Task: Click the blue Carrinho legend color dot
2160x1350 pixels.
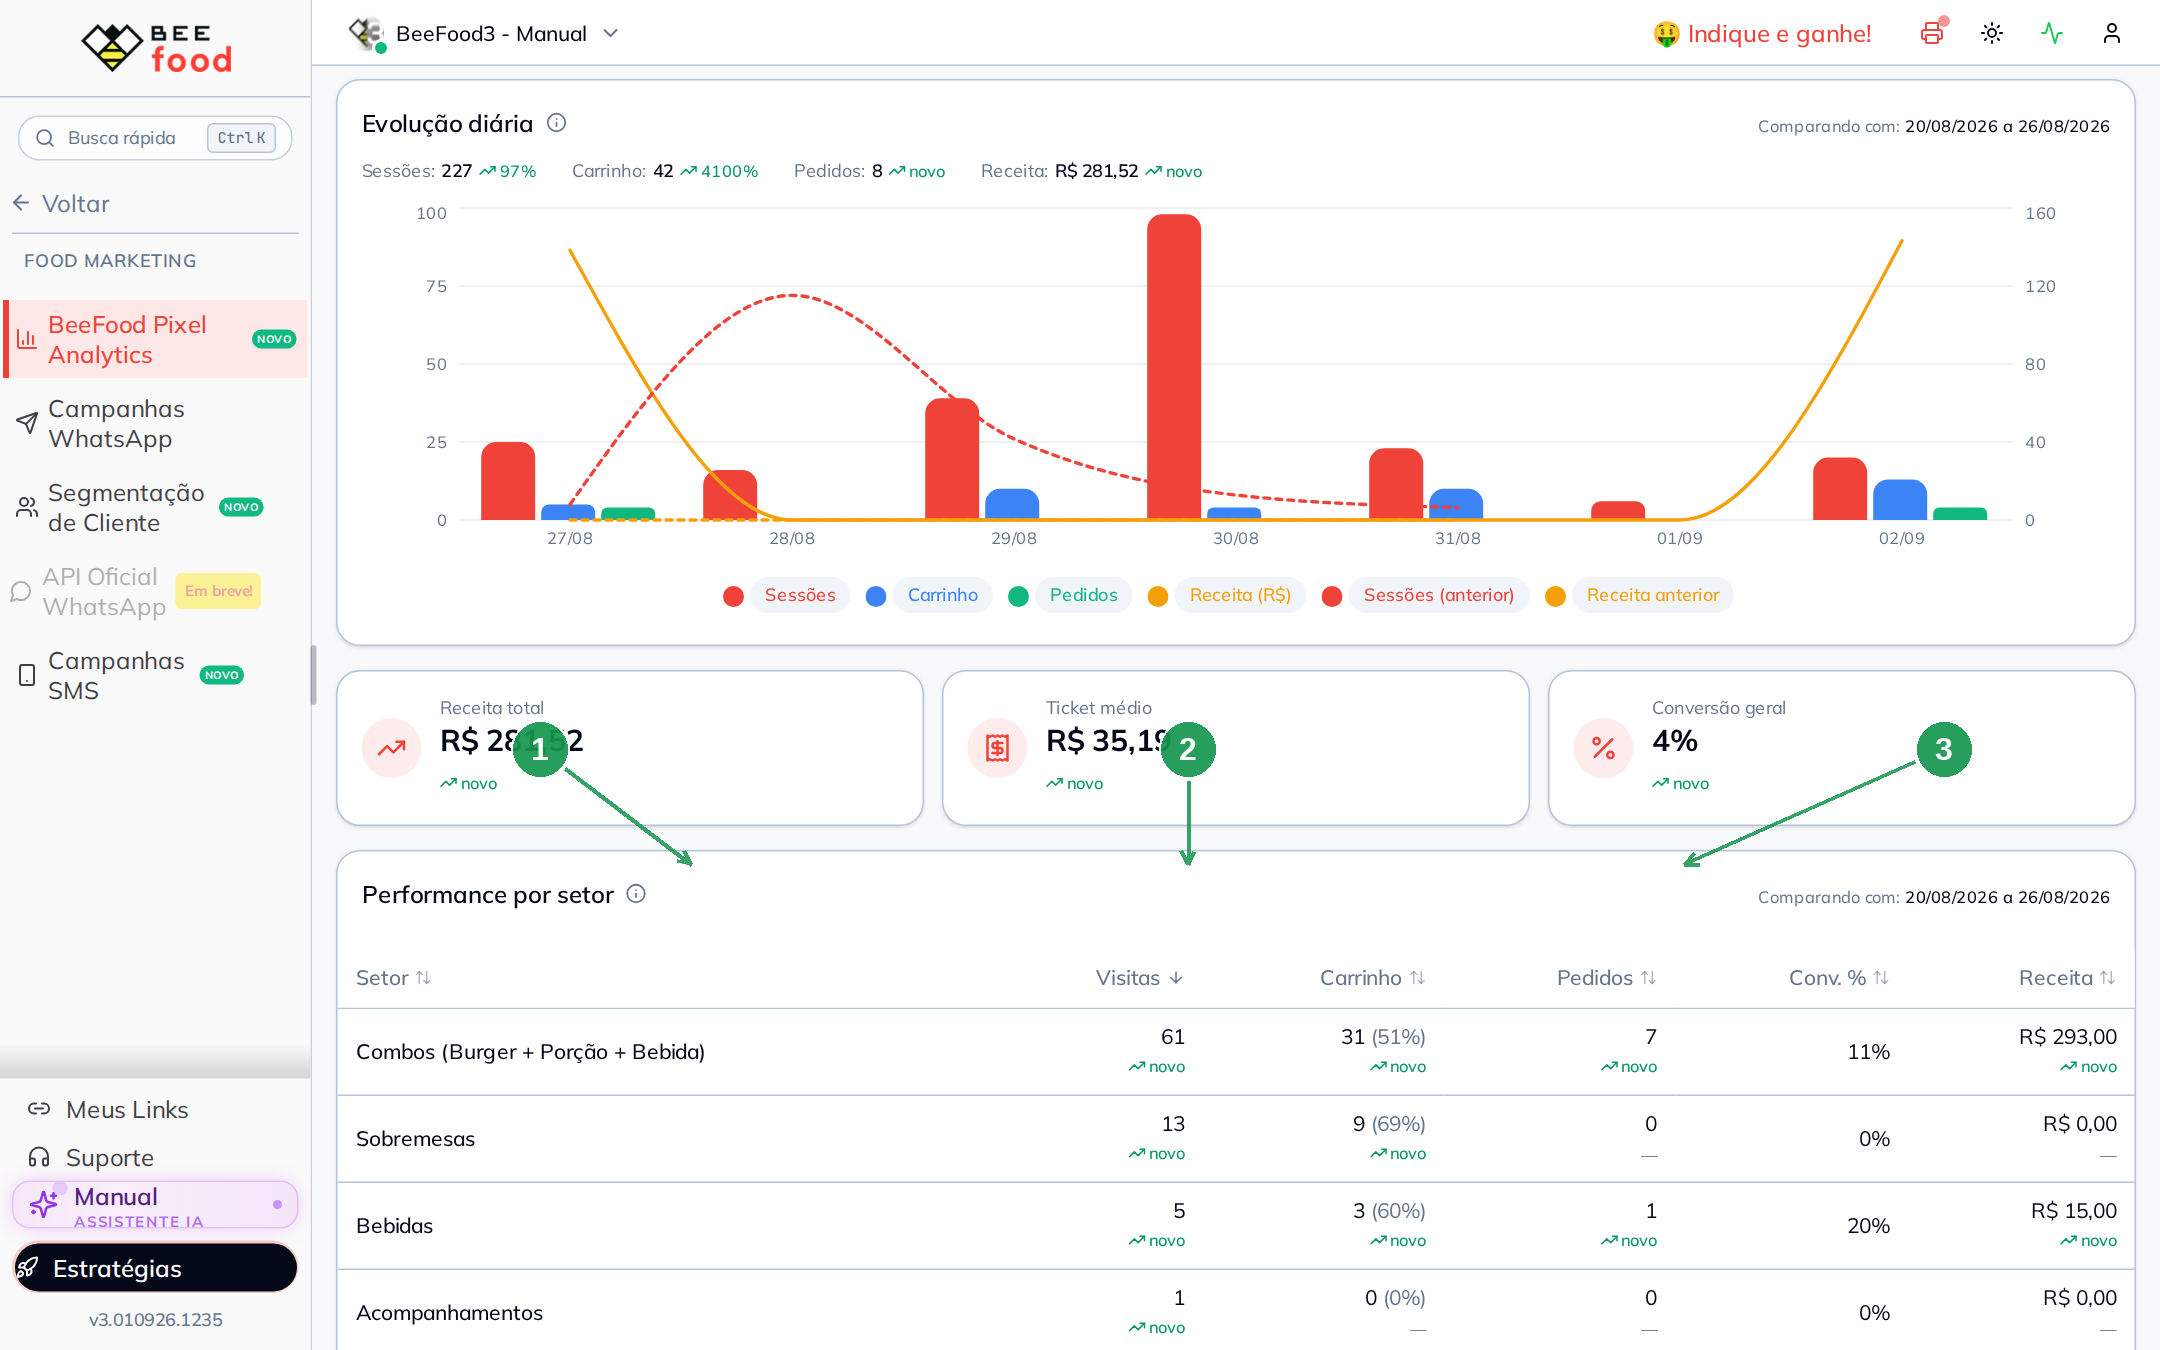Action: pyautogui.click(x=876, y=596)
